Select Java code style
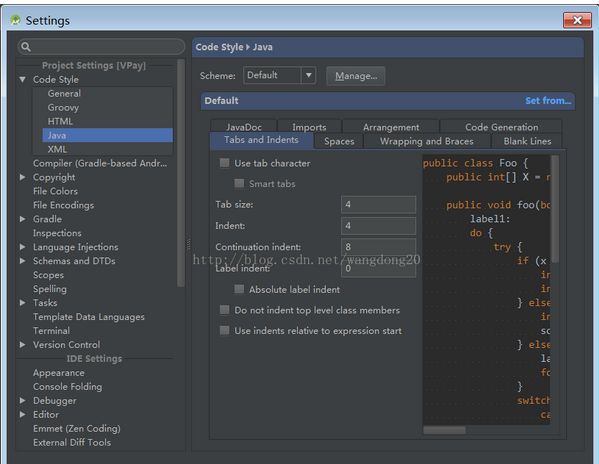Screen dimensions: 599x464 107,135
